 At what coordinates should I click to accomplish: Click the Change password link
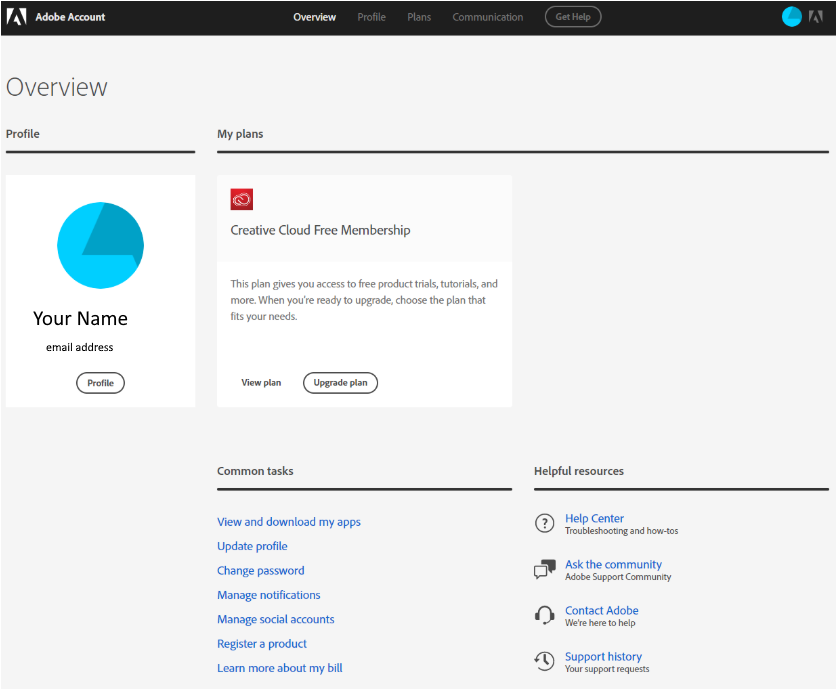pyautogui.click(x=261, y=571)
